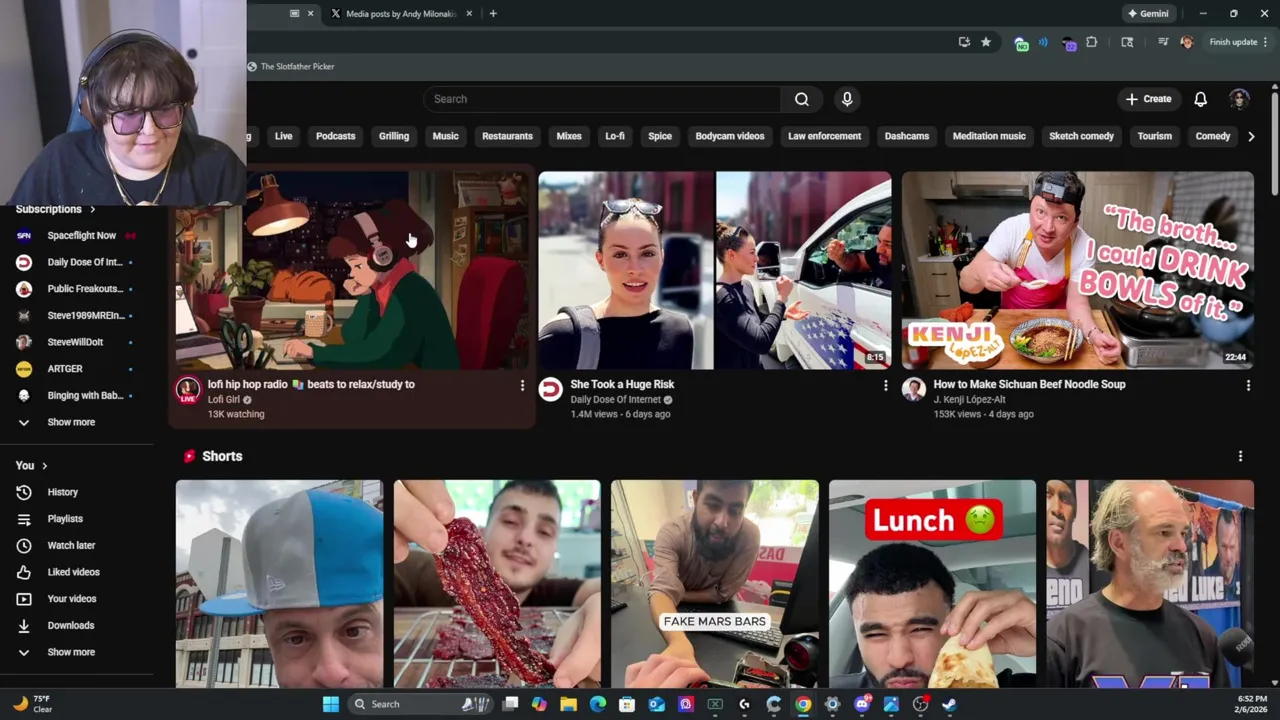This screenshot has width=1280, height=720.
Task: Activate voice search microphone icon
Action: pyautogui.click(x=847, y=99)
